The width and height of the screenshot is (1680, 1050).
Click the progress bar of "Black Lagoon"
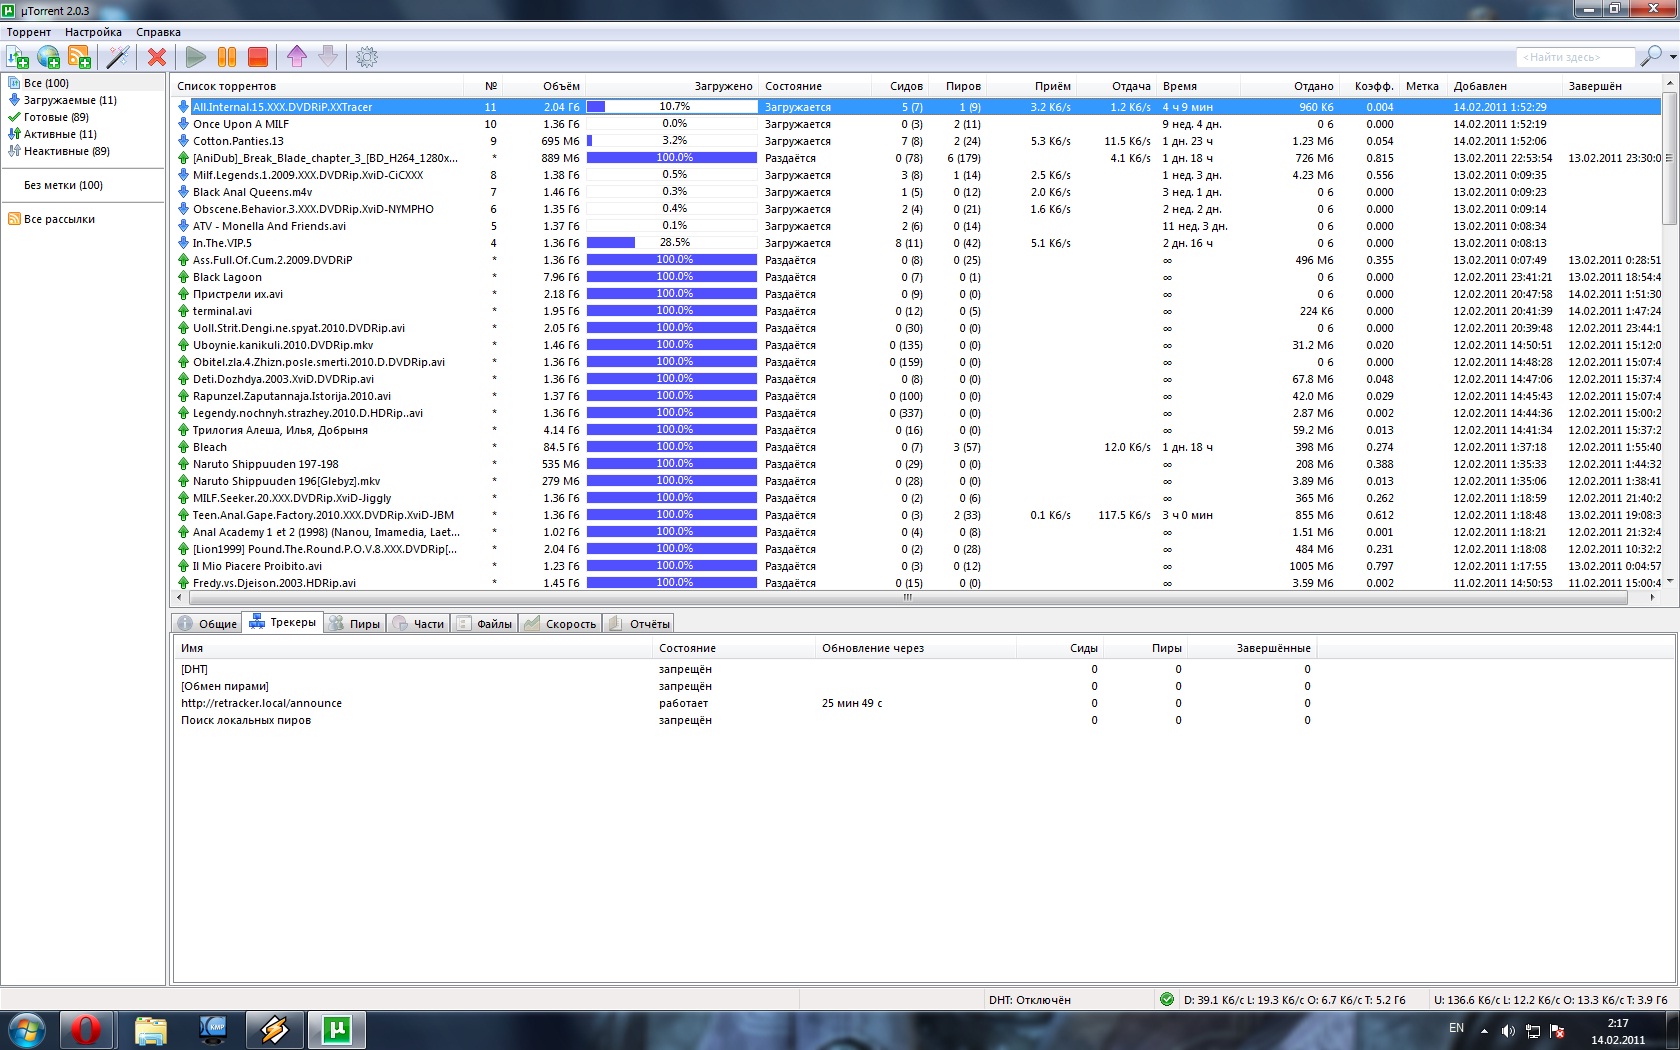point(672,277)
